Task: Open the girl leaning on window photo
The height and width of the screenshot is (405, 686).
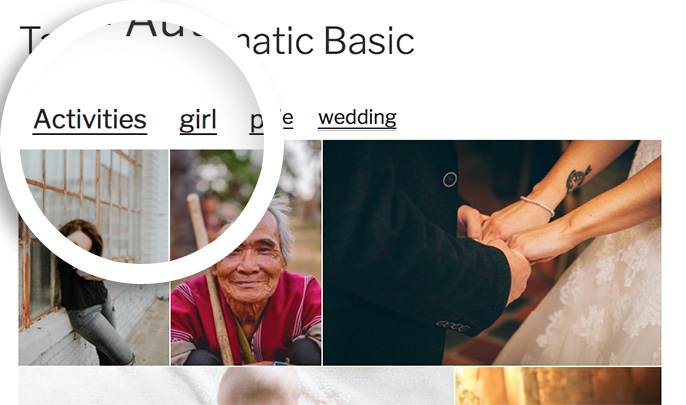Action: (94, 257)
